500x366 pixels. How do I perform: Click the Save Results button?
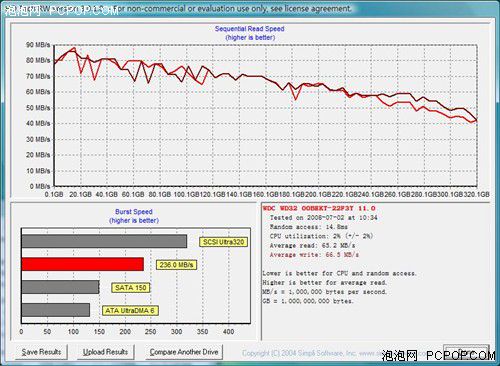coord(41,352)
